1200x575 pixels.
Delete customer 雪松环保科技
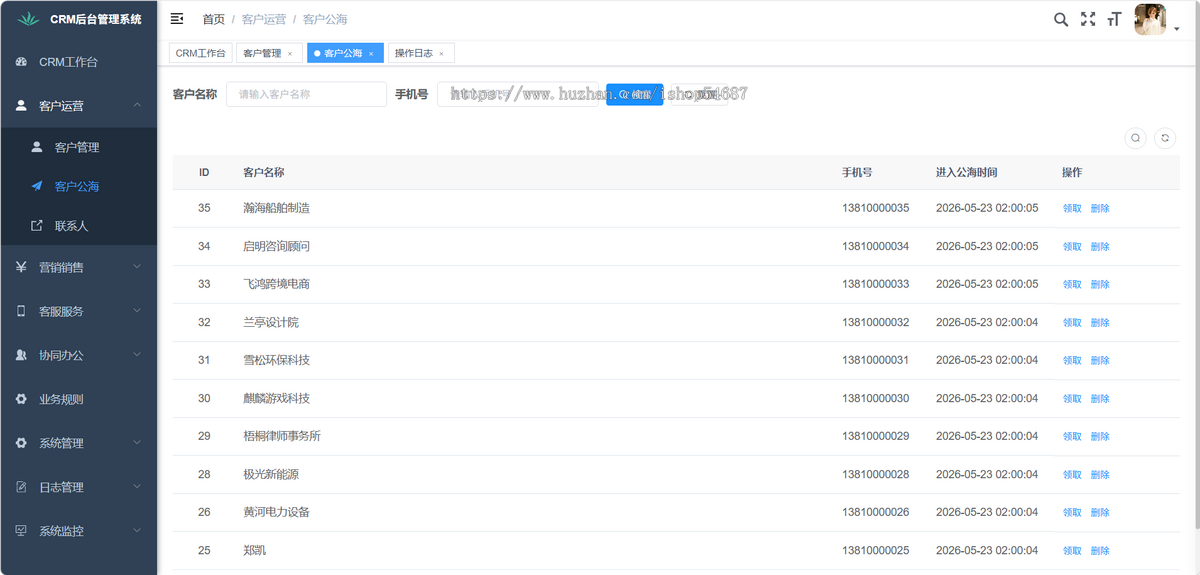pos(1100,360)
